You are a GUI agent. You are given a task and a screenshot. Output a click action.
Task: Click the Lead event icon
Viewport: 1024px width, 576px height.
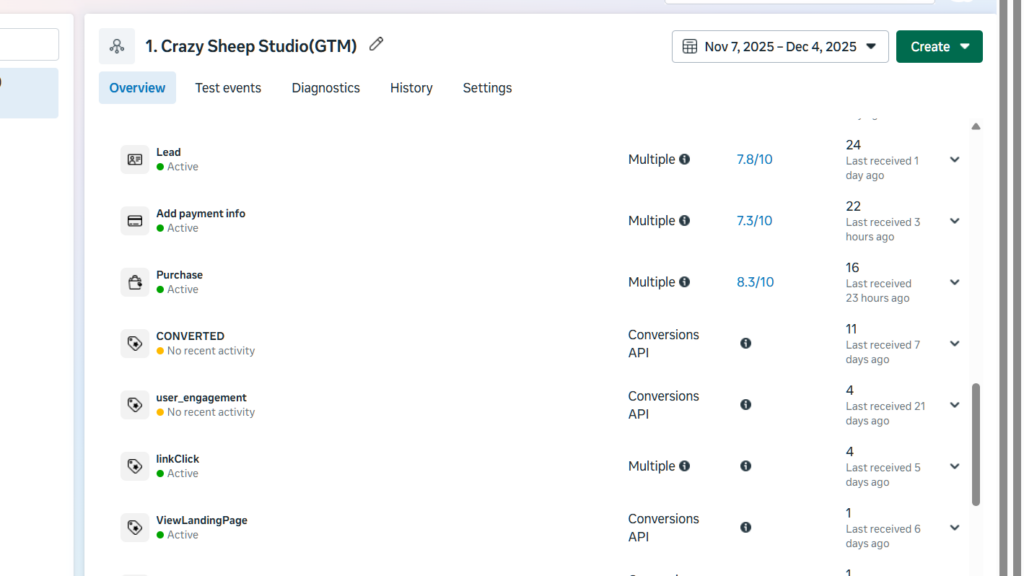(134, 160)
